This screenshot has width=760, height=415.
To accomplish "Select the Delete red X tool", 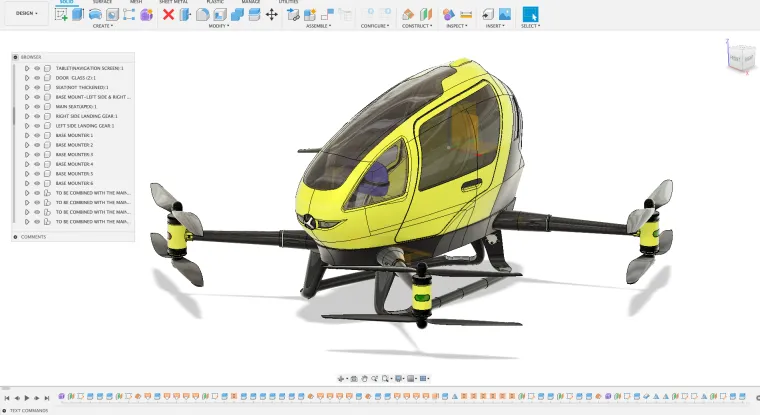I will click(x=168, y=14).
